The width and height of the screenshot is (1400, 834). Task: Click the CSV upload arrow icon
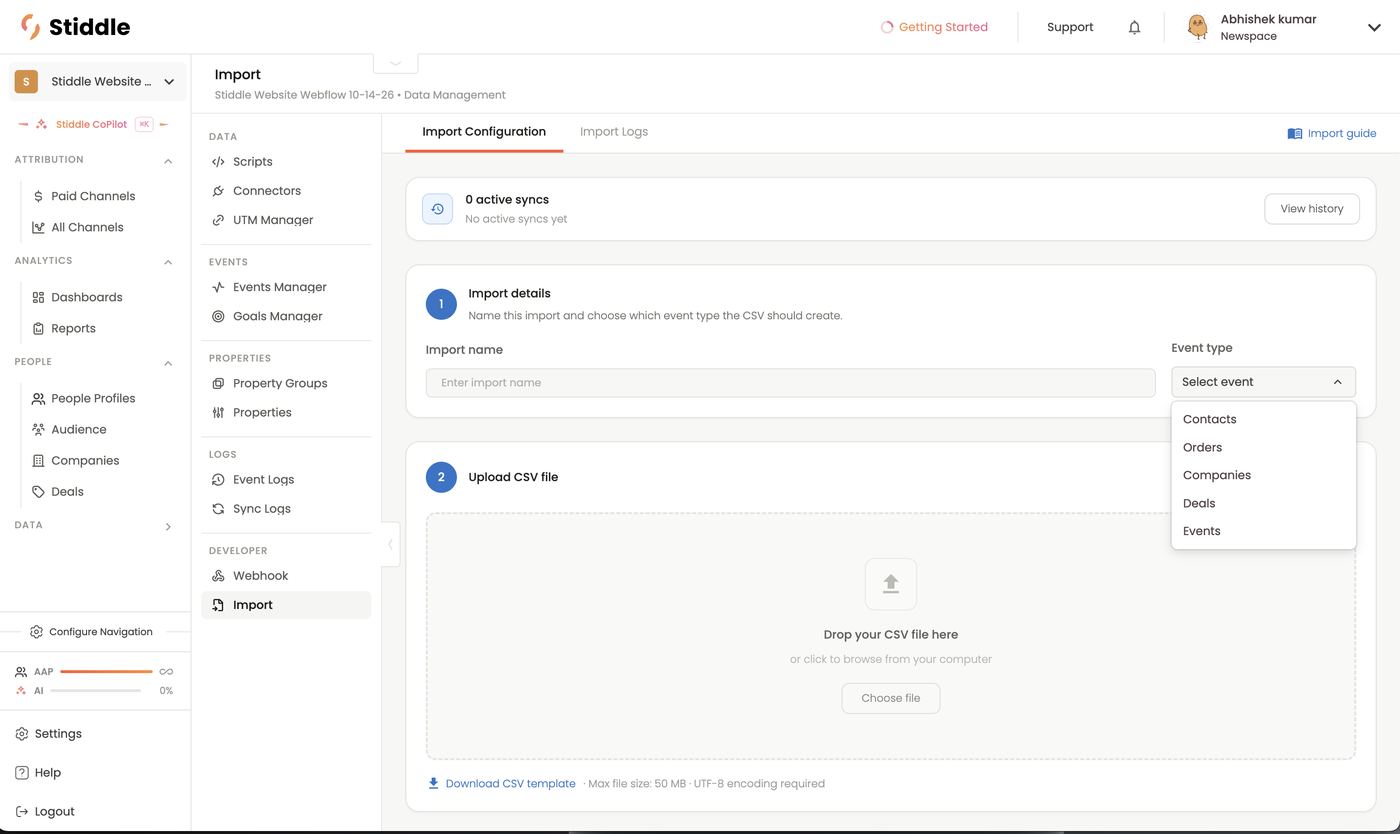pyautogui.click(x=891, y=584)
